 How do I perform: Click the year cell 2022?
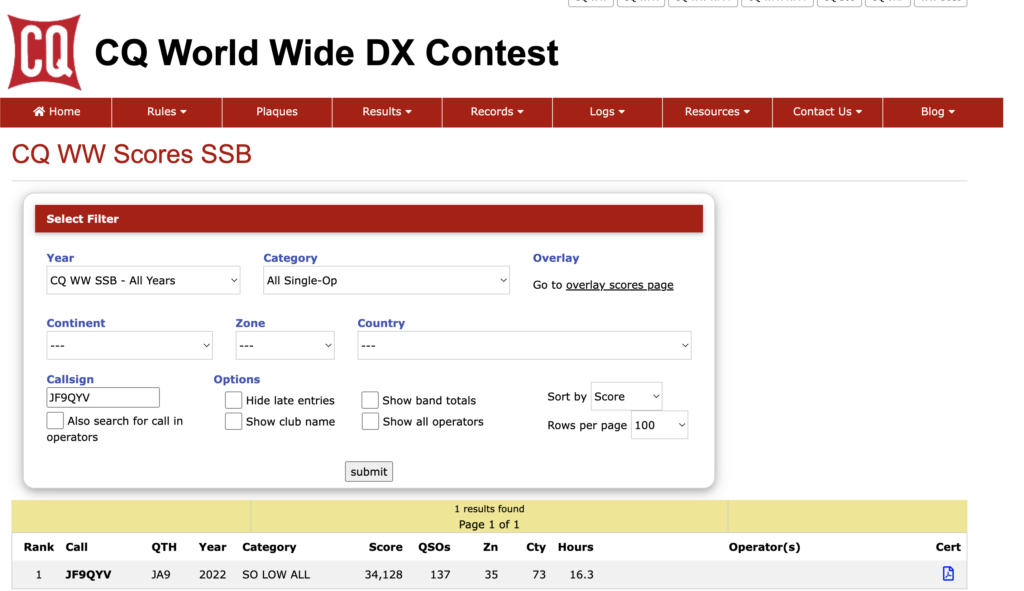(x=212, y=575)
